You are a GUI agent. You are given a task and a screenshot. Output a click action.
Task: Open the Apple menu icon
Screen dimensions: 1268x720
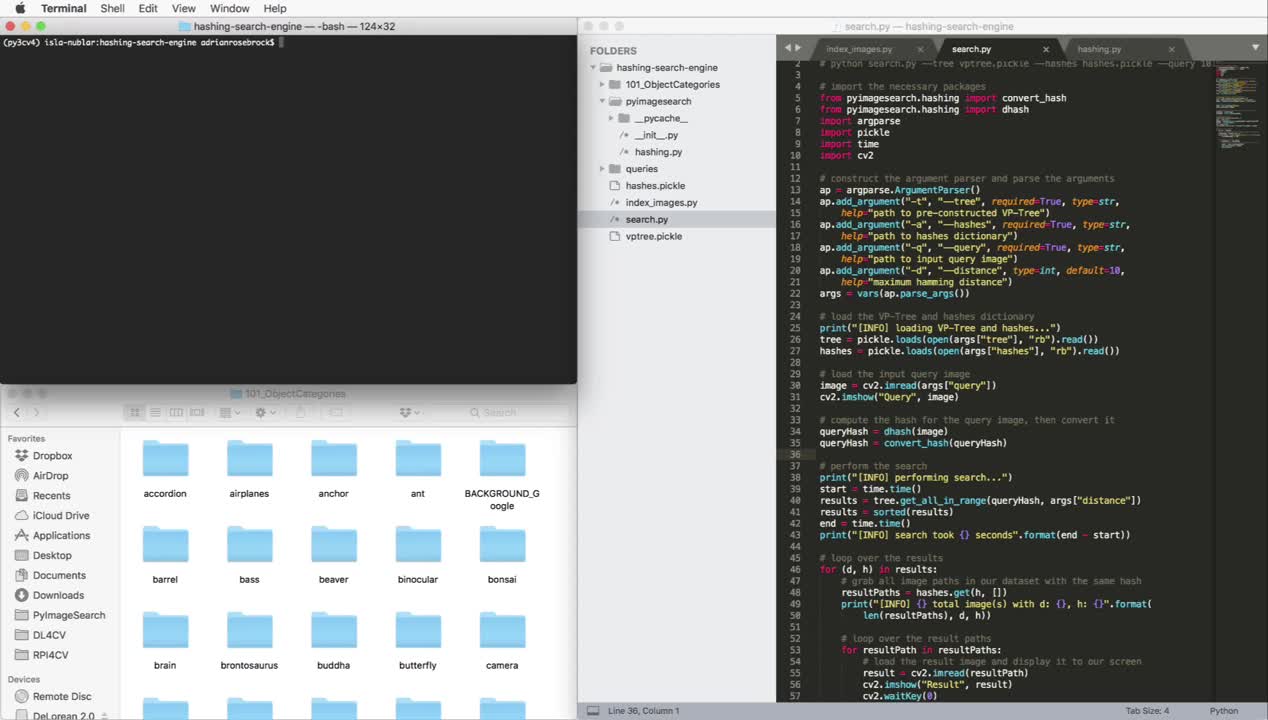click(x=19, y=8)
